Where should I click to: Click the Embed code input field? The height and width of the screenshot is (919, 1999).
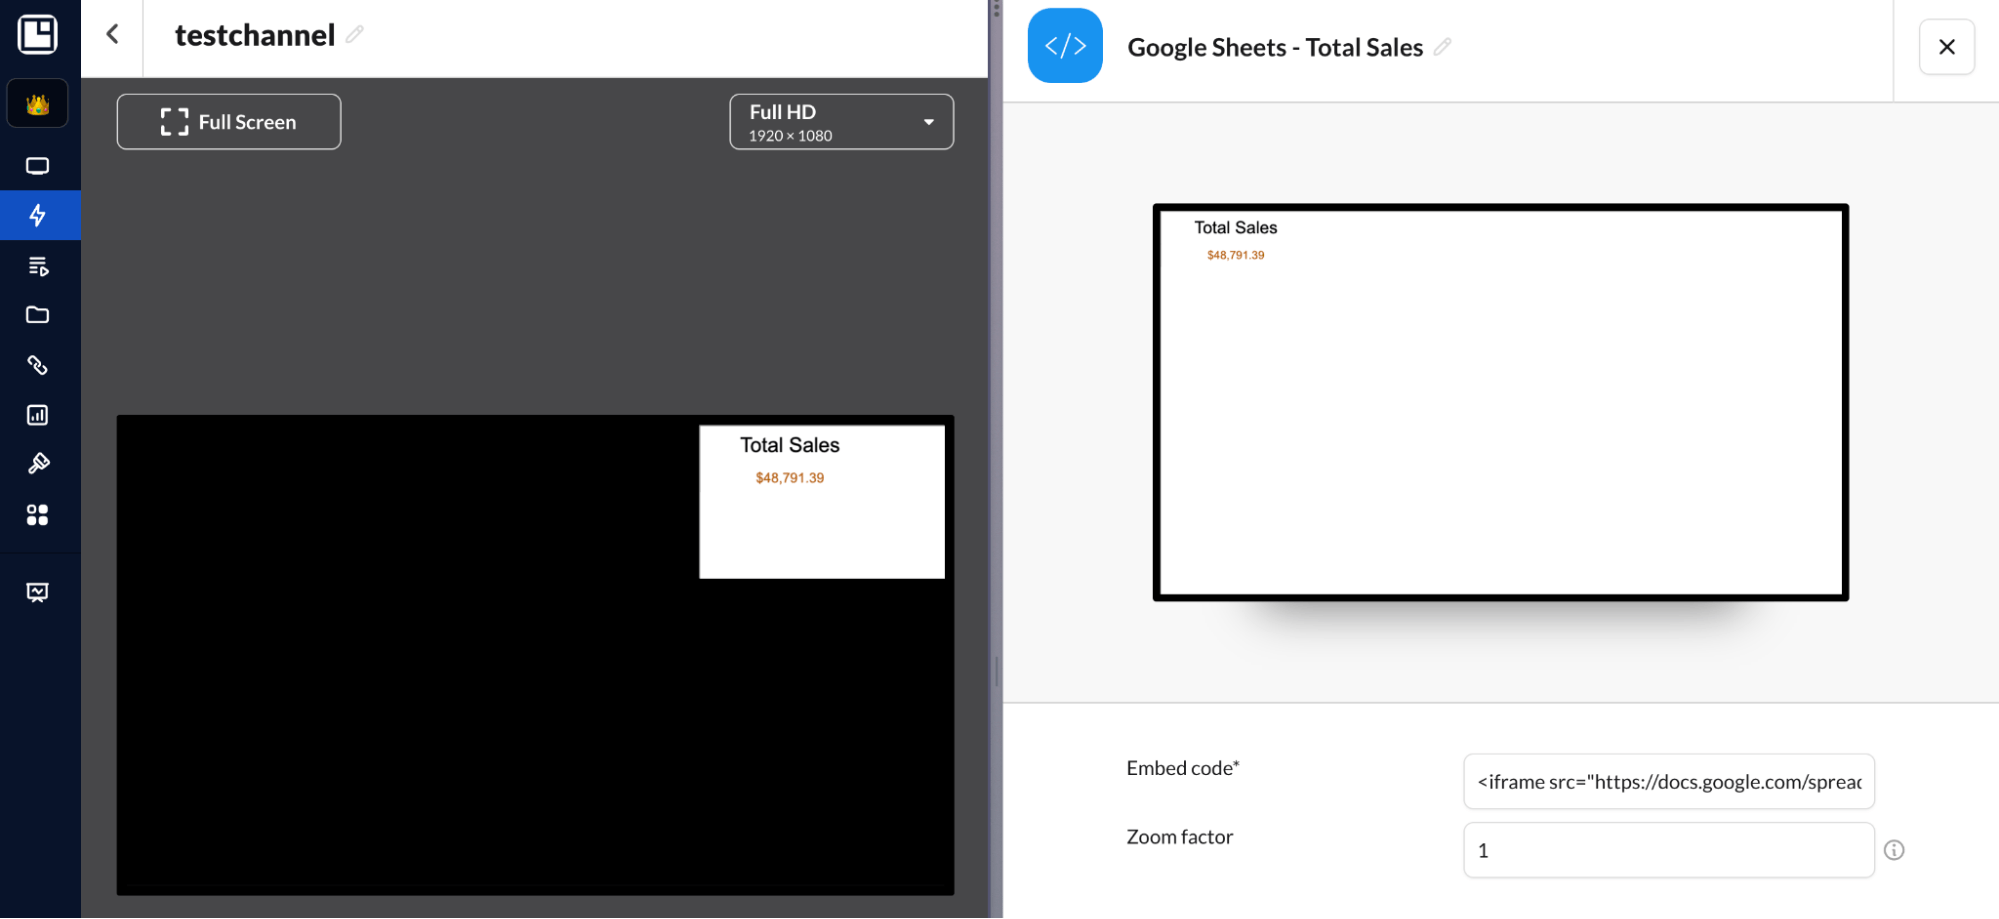[1668, 782]
